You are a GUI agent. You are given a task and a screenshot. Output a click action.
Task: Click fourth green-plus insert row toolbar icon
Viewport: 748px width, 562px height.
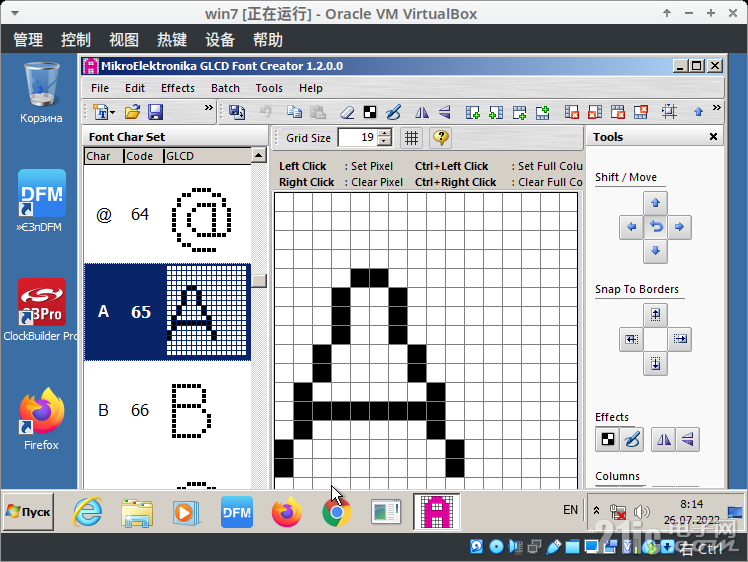pyautogui.click(x=543, y=113)
